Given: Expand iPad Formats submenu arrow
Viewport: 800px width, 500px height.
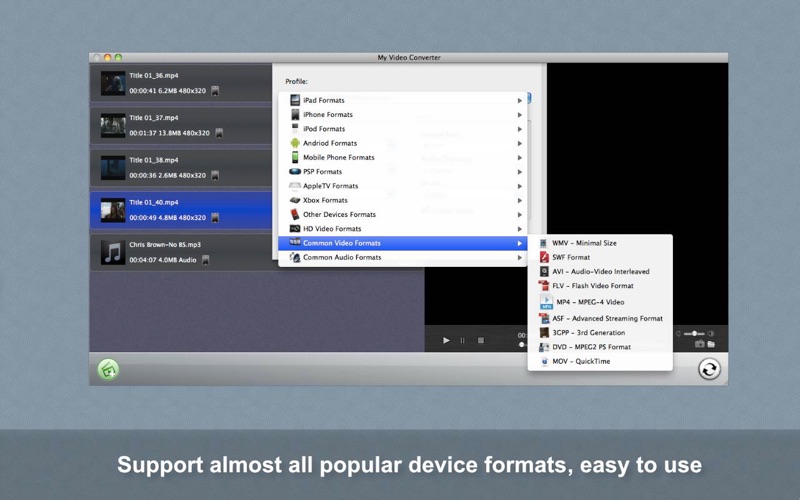Looking at the screenshot, I should click(519, 101).
